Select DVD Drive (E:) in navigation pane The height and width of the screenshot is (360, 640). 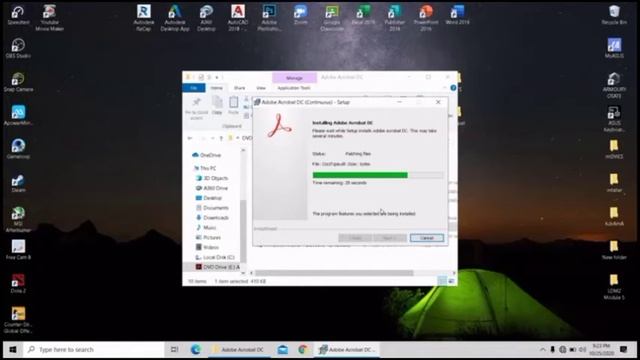click(218, 267)
